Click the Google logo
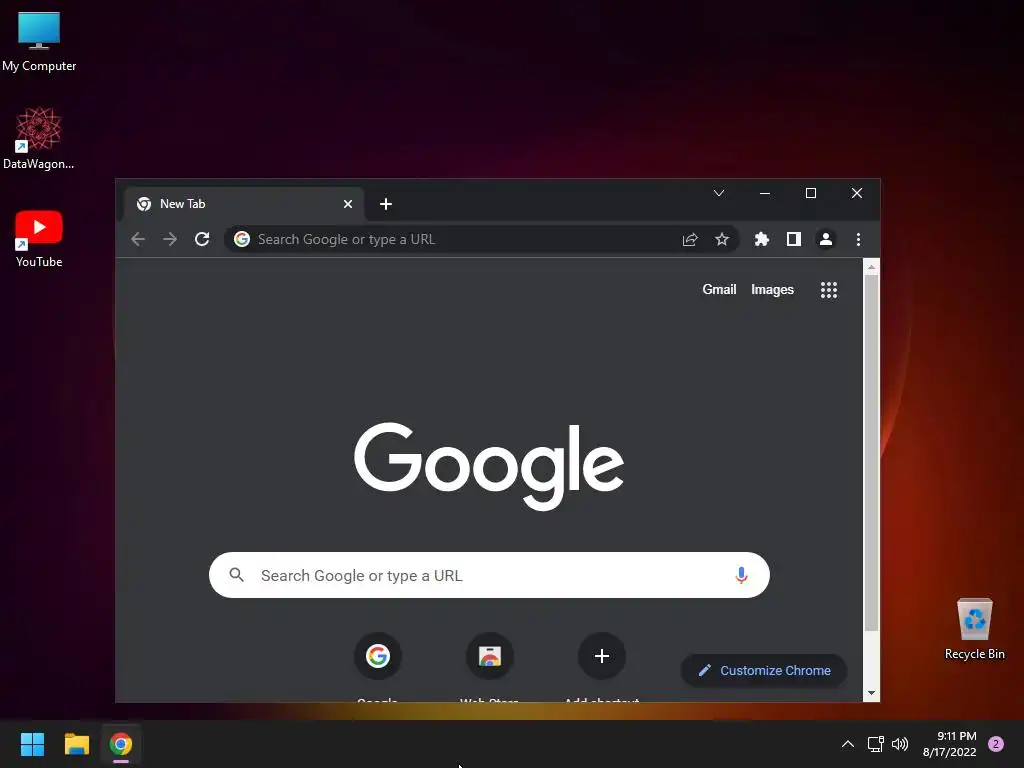The height and width of the screenshot is (768, 1024). [489, 466]
